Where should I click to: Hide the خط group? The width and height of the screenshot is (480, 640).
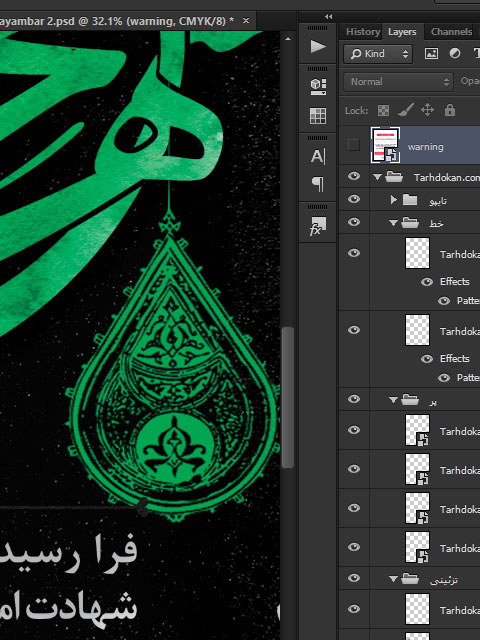(354, 222)
